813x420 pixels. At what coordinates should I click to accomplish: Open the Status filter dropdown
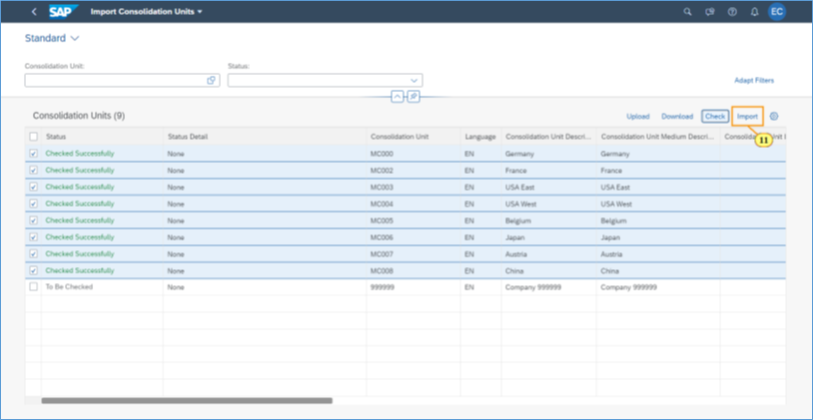coord(413,80)
